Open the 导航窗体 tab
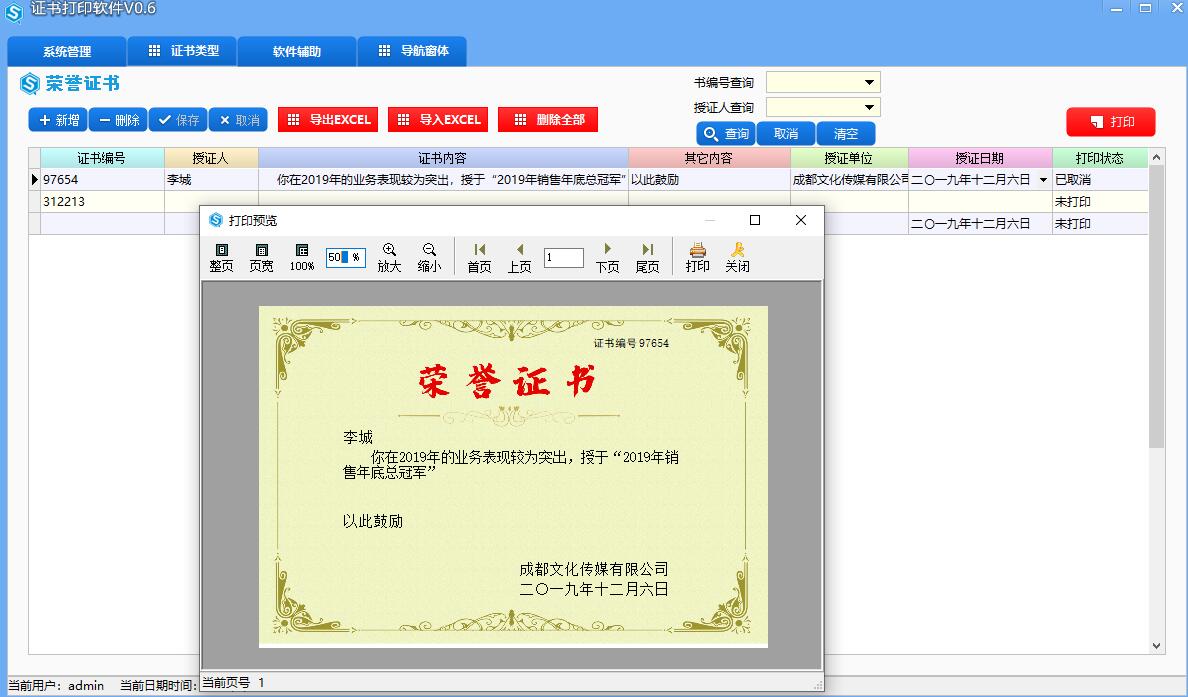The image size is (1188, 697). pos(412,51)
